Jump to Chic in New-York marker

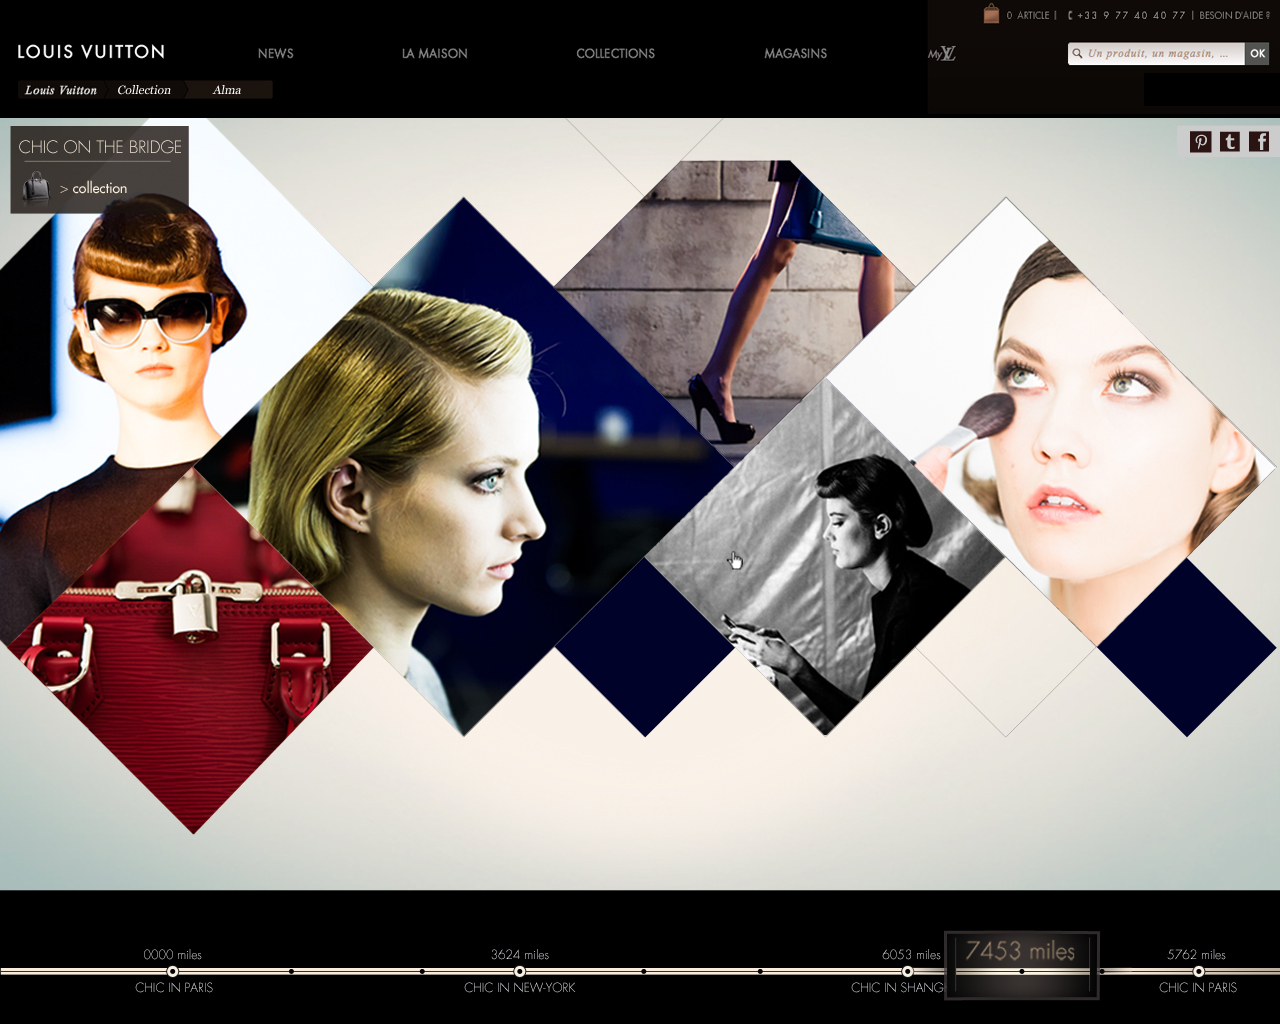coord(520,971)
